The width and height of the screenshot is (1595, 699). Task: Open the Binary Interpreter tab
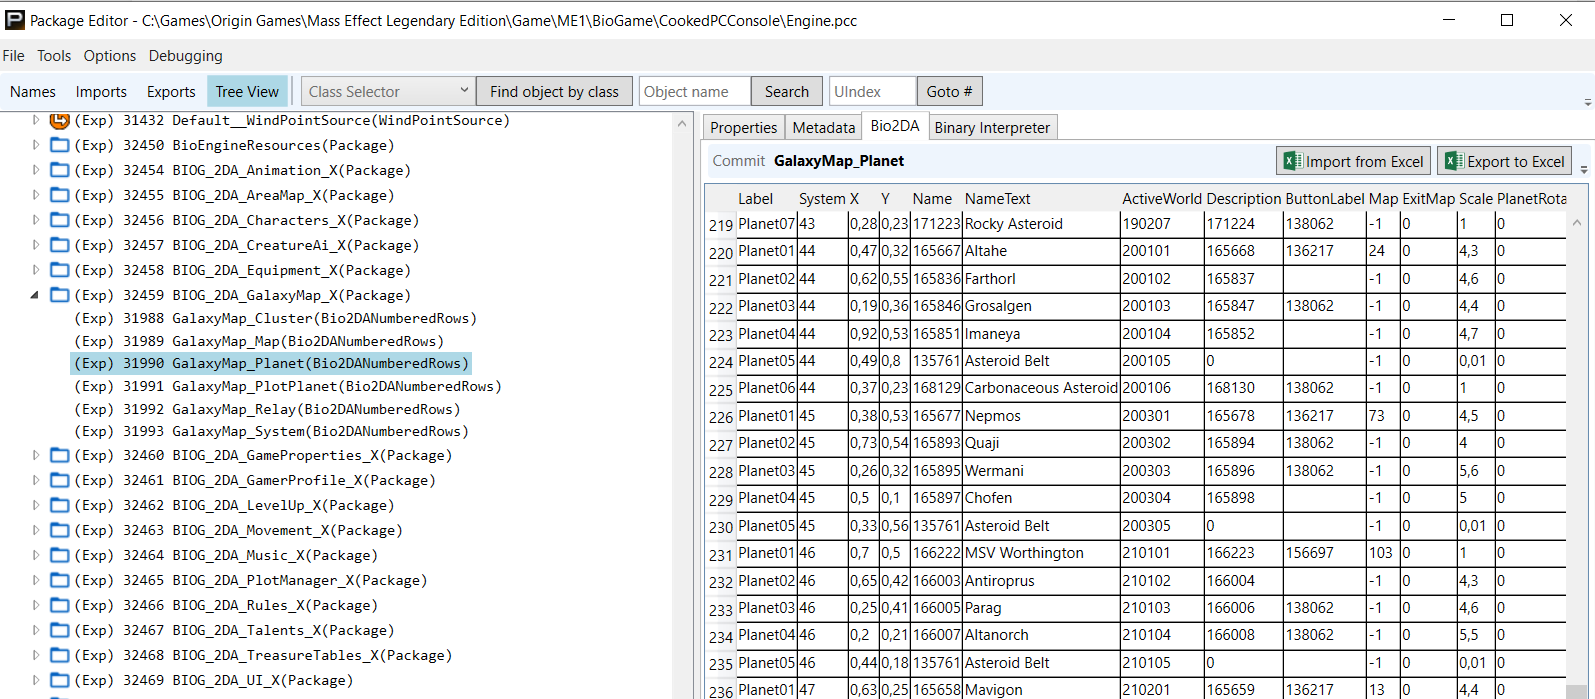tap(992, 127)
